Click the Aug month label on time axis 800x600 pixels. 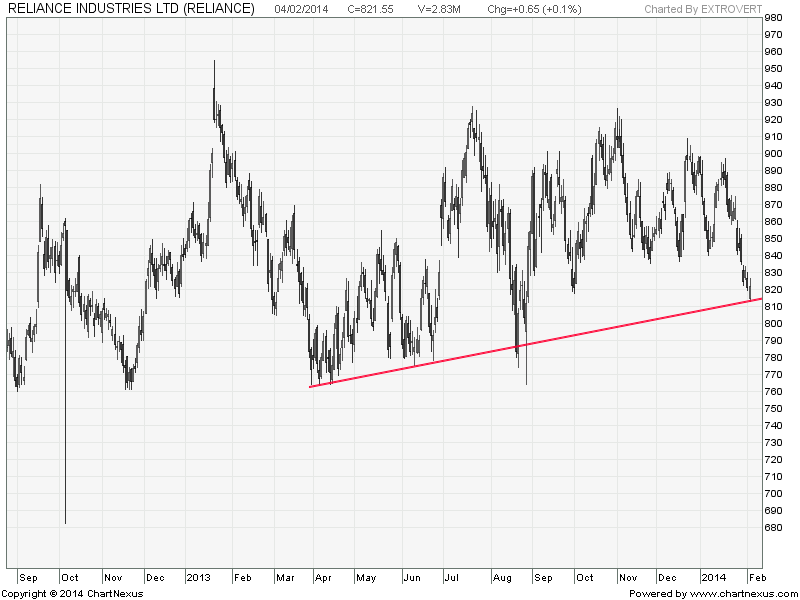[501, 578]
